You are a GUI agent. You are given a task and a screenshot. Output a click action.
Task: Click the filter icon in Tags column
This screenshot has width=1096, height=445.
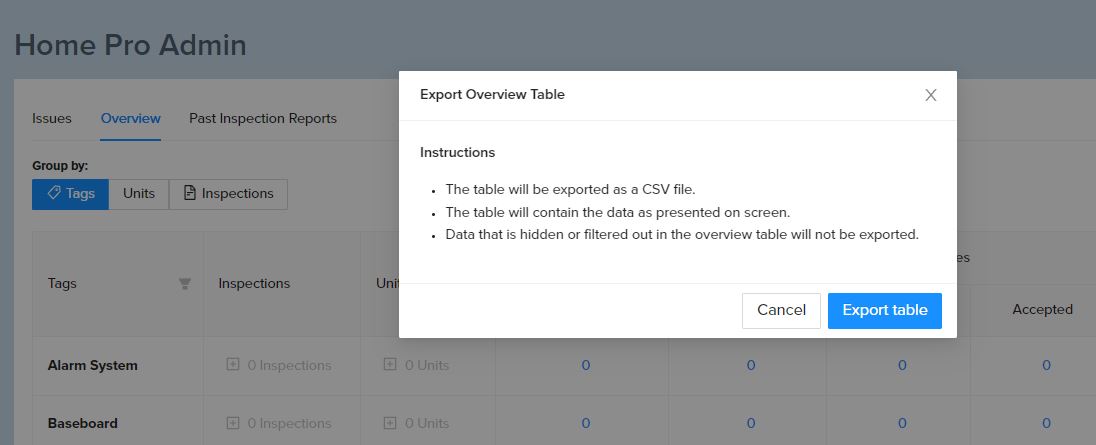click(x=185, y=284)
